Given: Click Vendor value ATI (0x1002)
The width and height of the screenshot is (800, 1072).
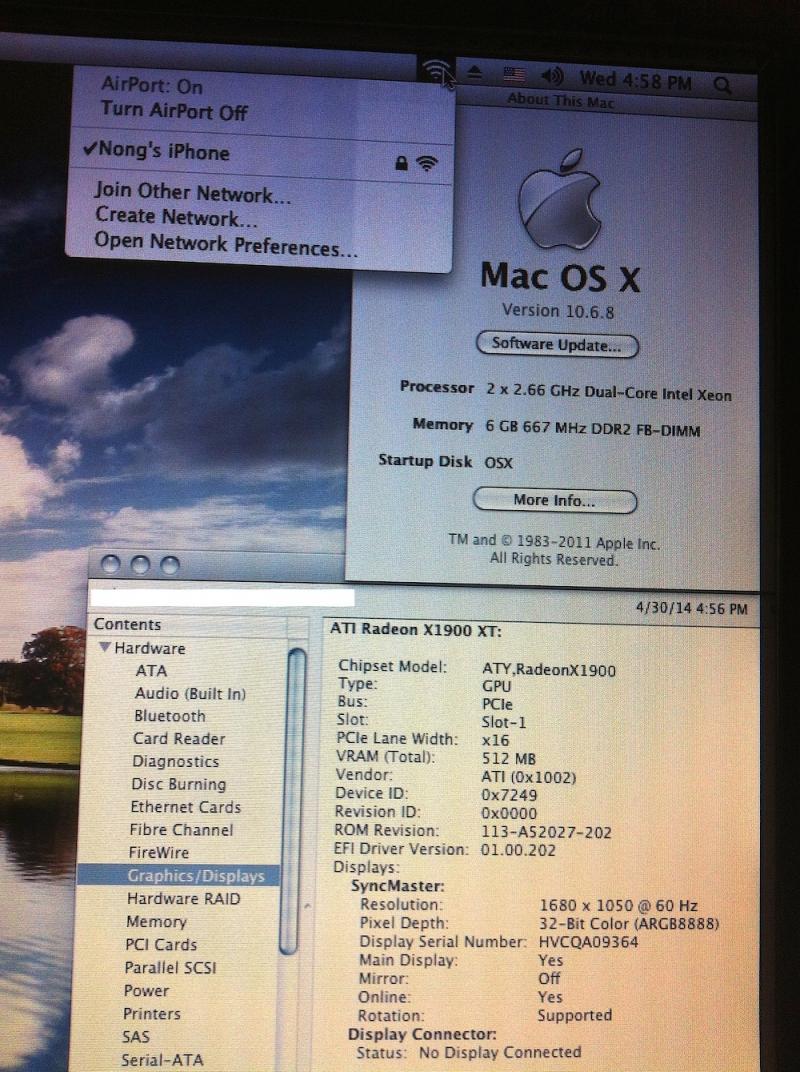Looking at the screenshot, I should [529, 777].
